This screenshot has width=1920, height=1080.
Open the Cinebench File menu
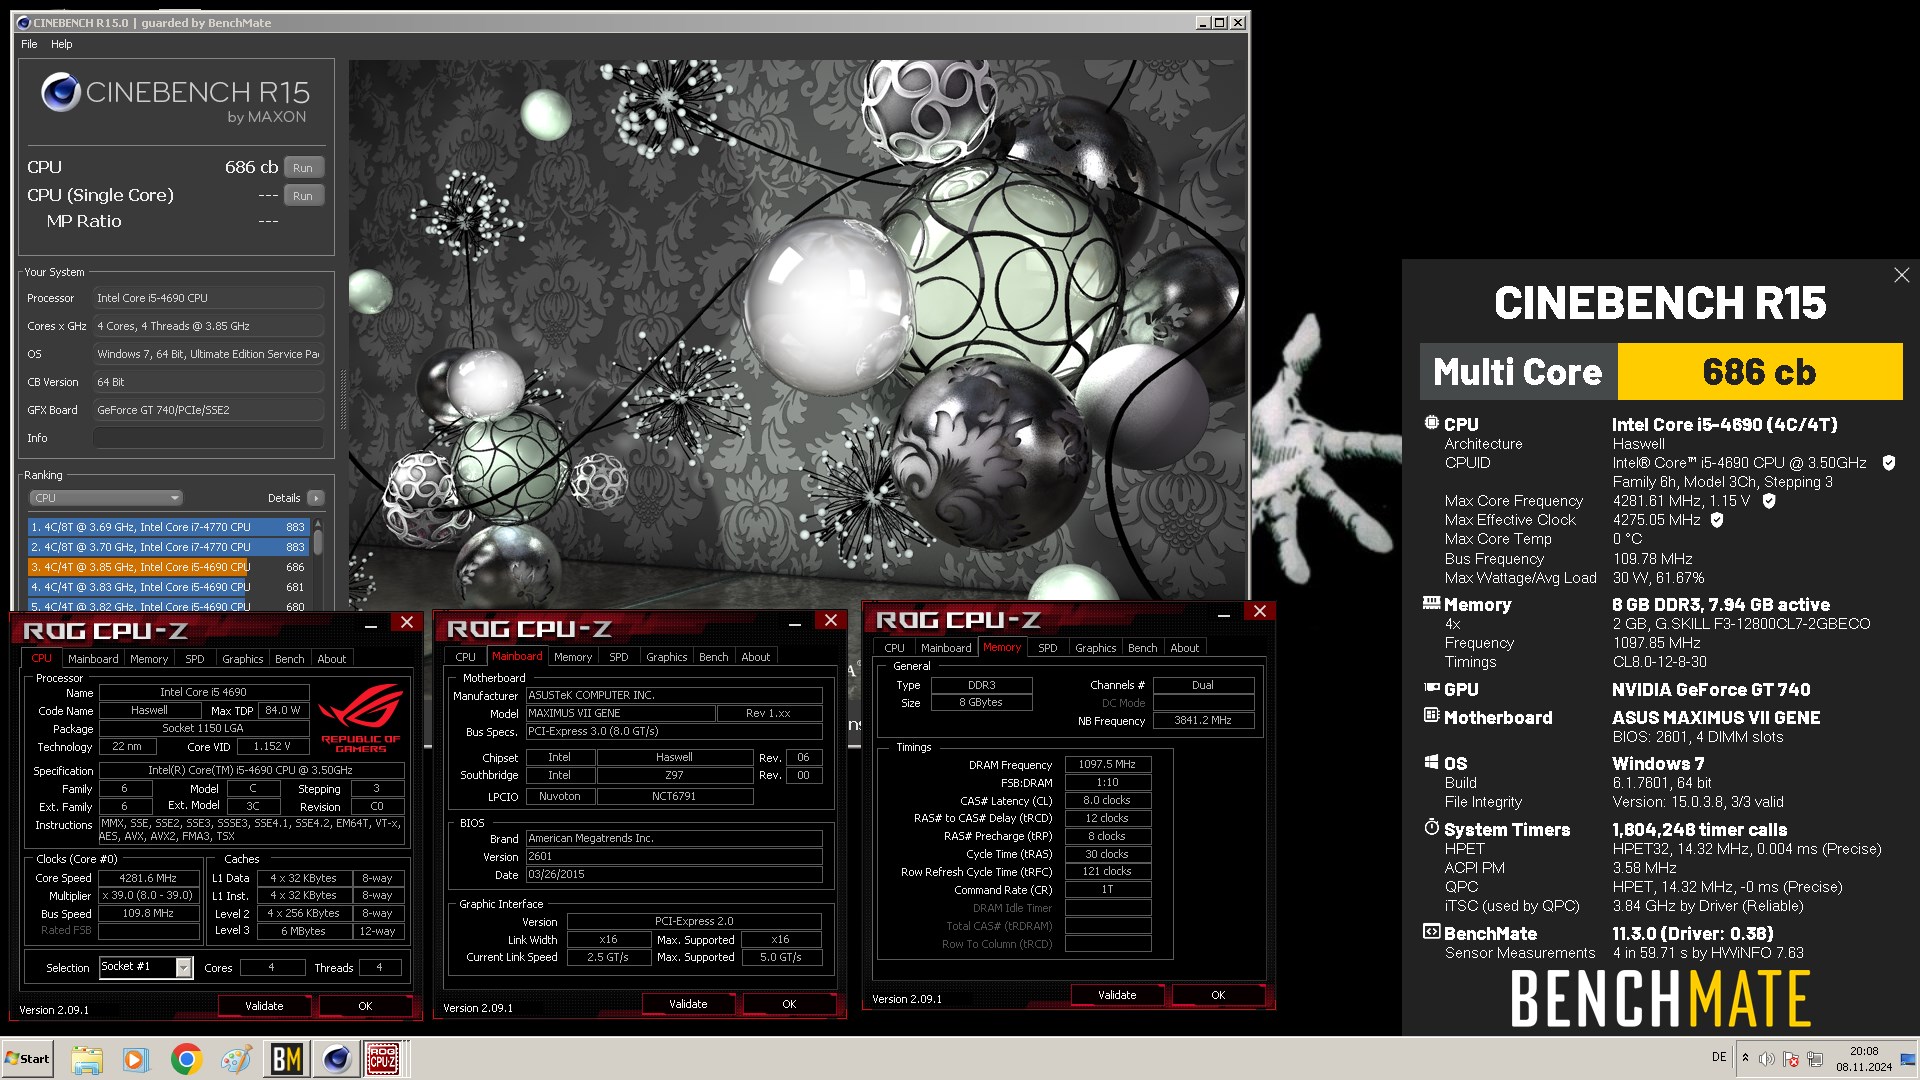pos(29,44)
